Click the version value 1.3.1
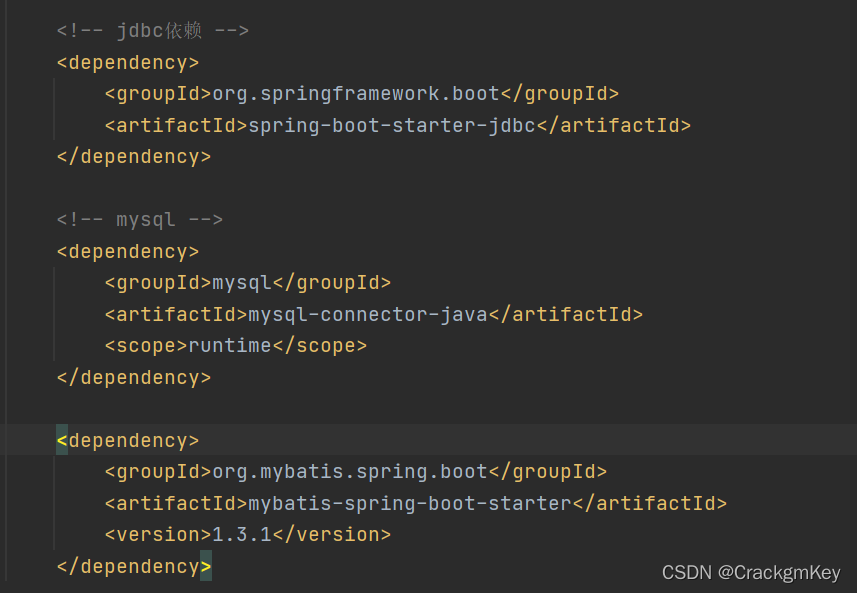This screenshot has height=593, width=857. (242, 535)
